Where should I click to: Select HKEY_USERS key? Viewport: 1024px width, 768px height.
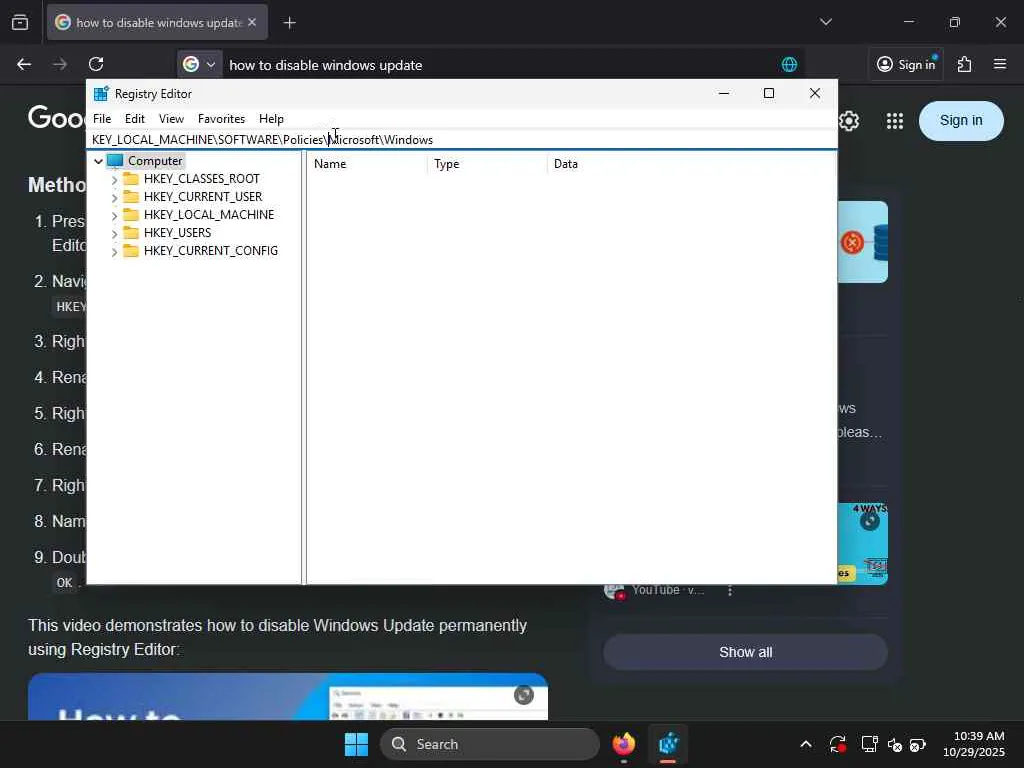click(x=178, y=232)
